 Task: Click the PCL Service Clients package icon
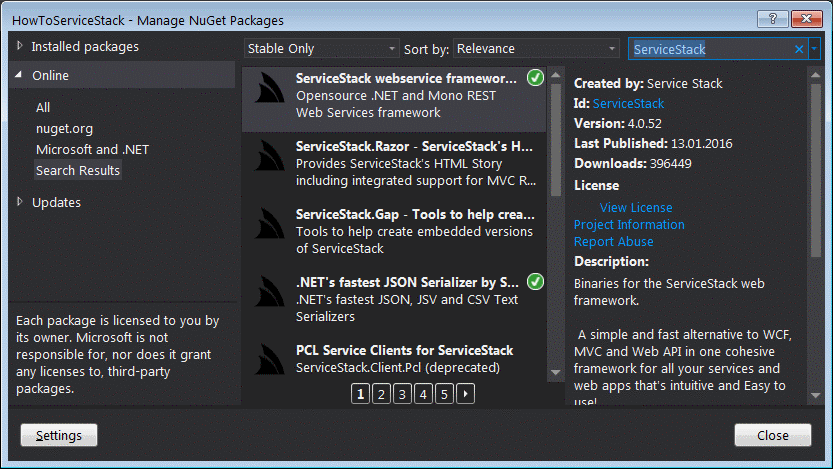point(268,362)
